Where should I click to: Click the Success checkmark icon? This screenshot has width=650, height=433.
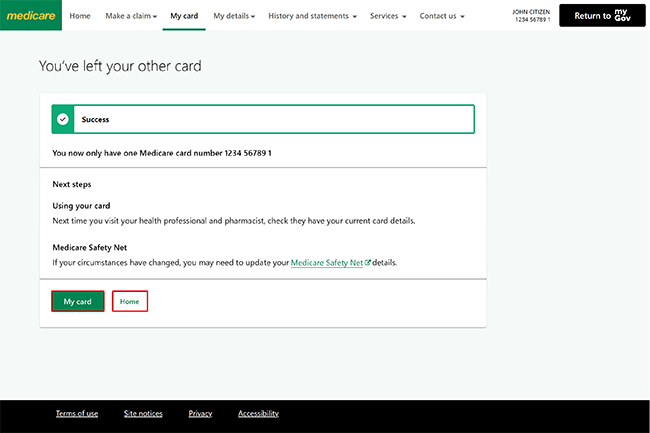pos(63,119)
